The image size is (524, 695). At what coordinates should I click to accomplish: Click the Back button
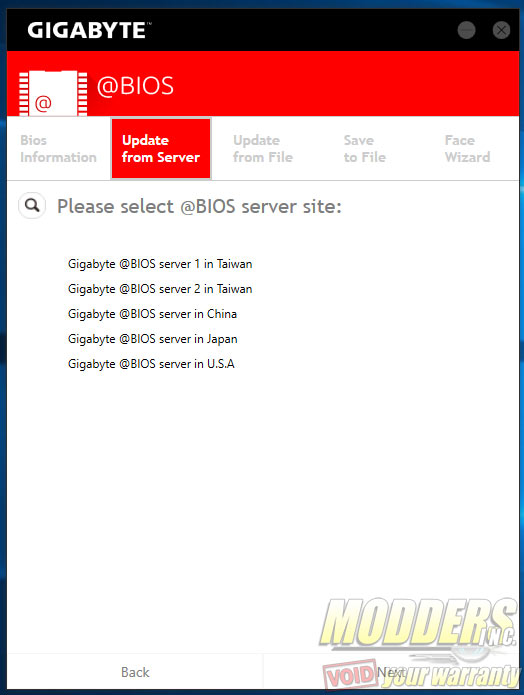135,672
